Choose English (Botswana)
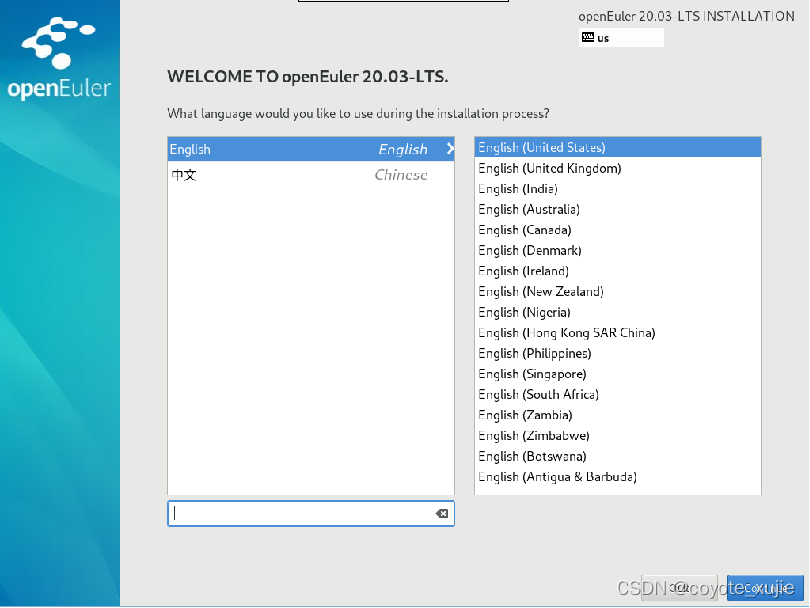The width and height of the screenshot is (810, 608). click(618, 456)
